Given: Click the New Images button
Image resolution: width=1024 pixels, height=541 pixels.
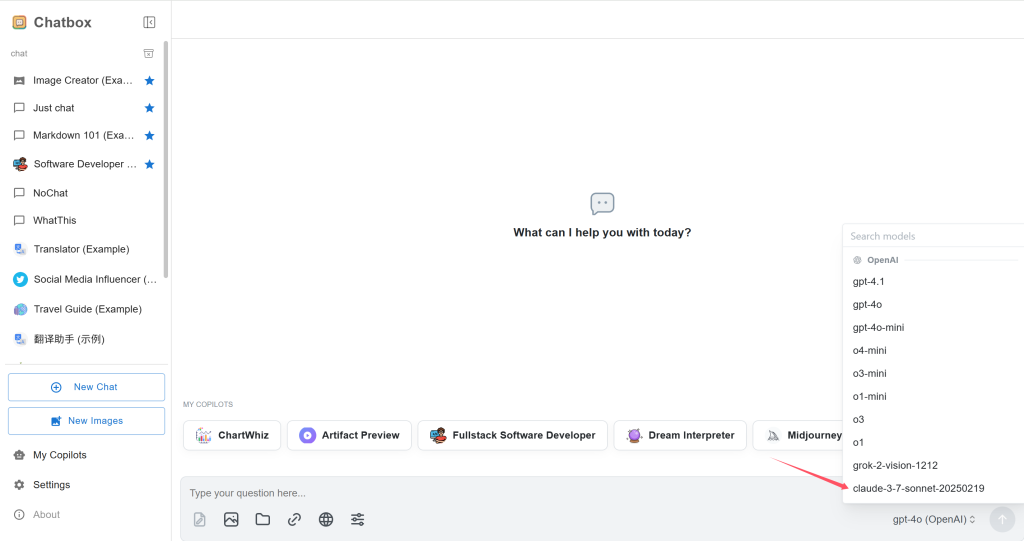Looking at the screenshot, I should click(x=86, y=421).
